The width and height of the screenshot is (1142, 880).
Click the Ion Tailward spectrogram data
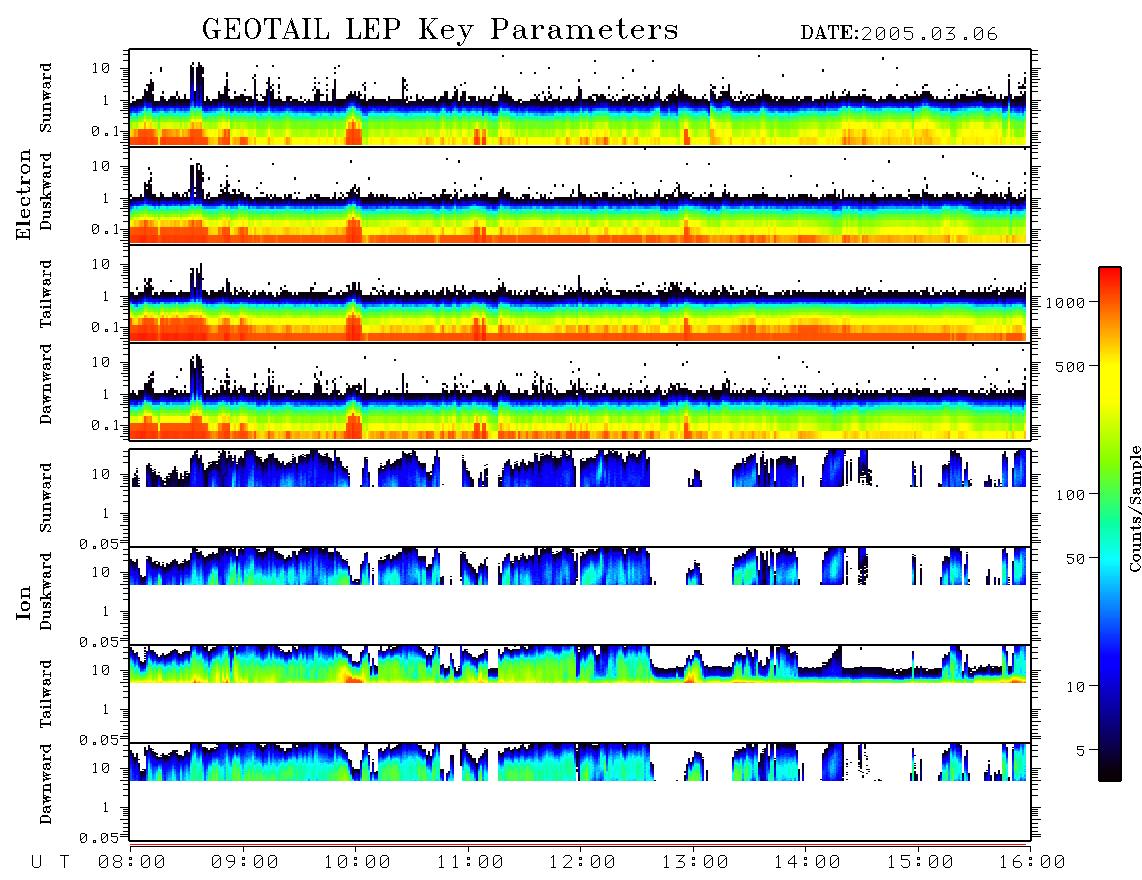[580, 664]
